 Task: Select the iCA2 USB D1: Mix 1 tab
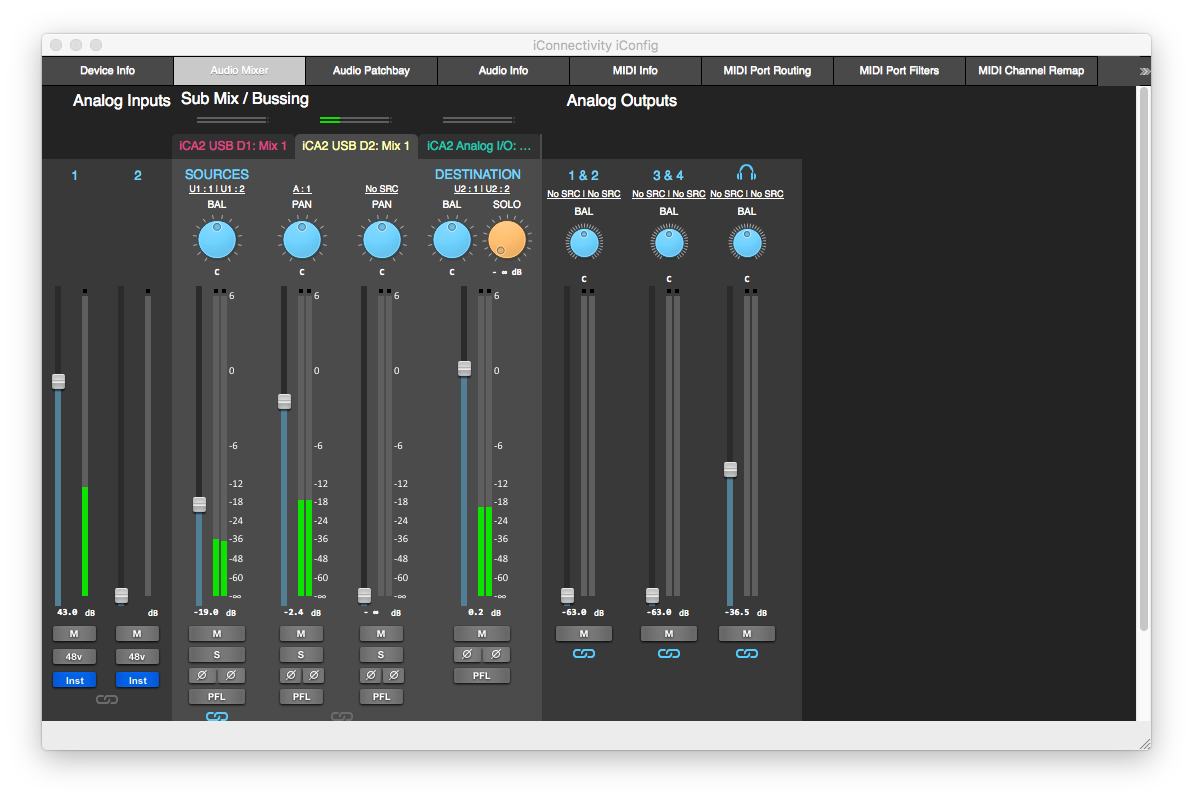pos(233,145)
